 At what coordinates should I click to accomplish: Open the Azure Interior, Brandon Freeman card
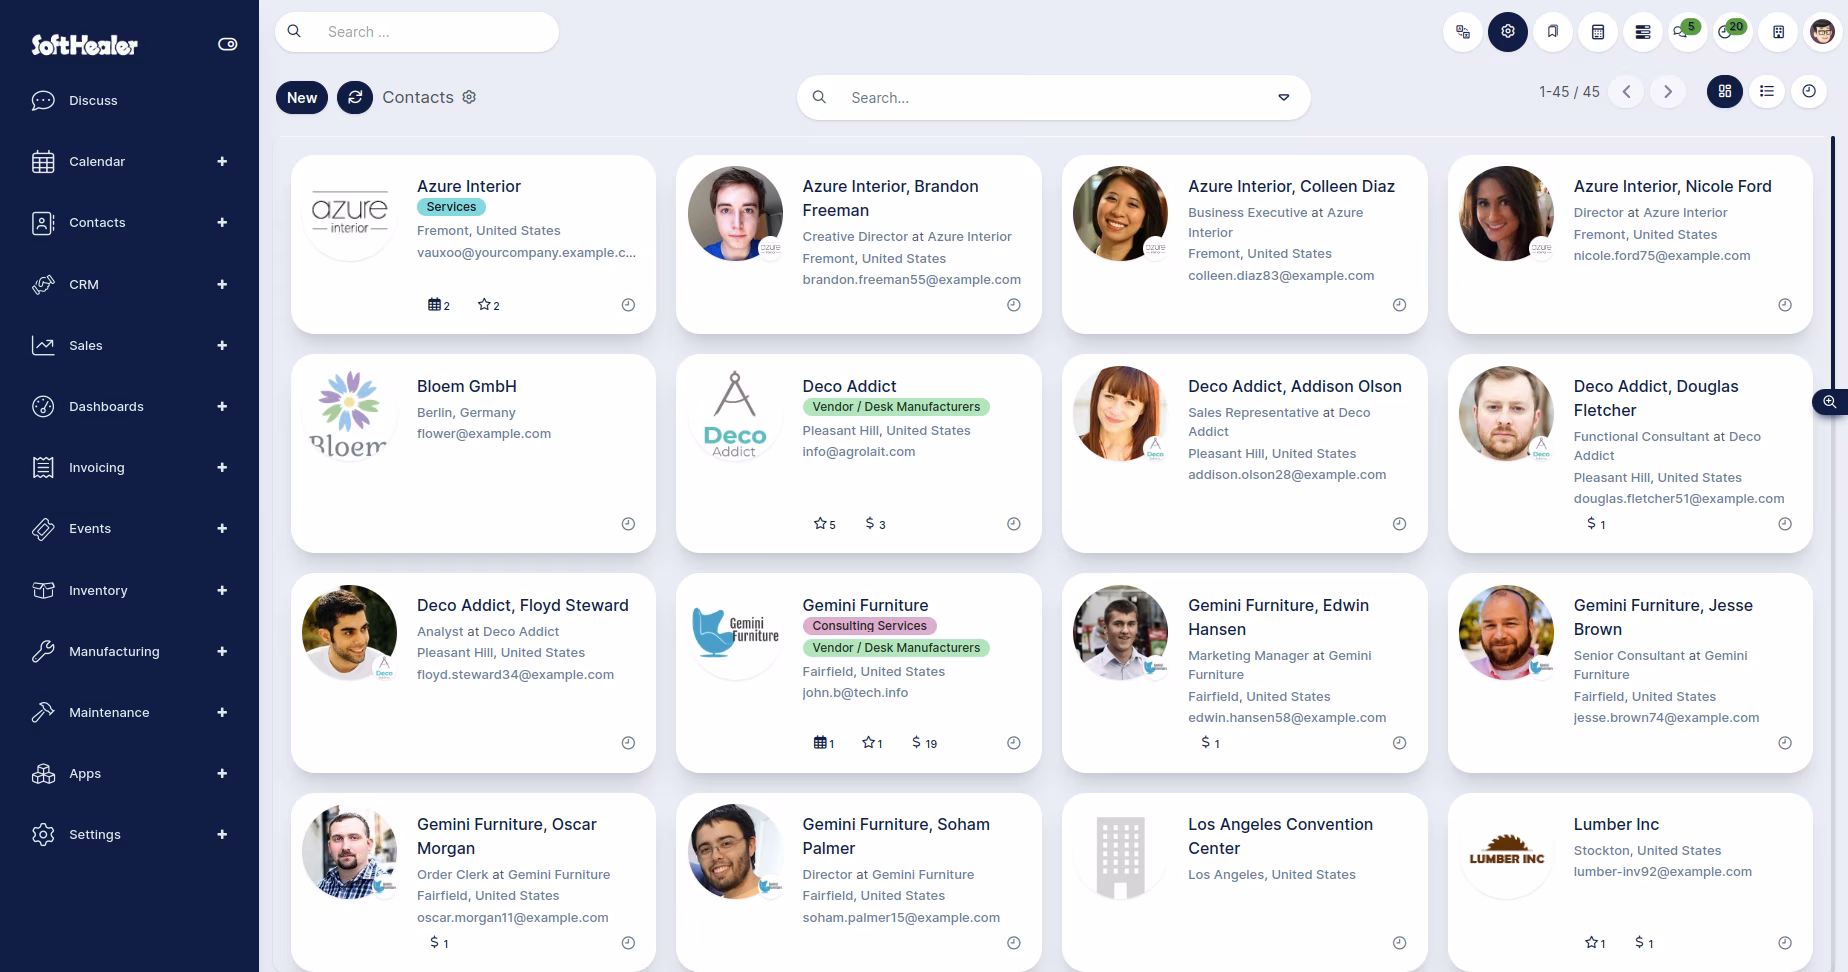click(x=859, y=244)
